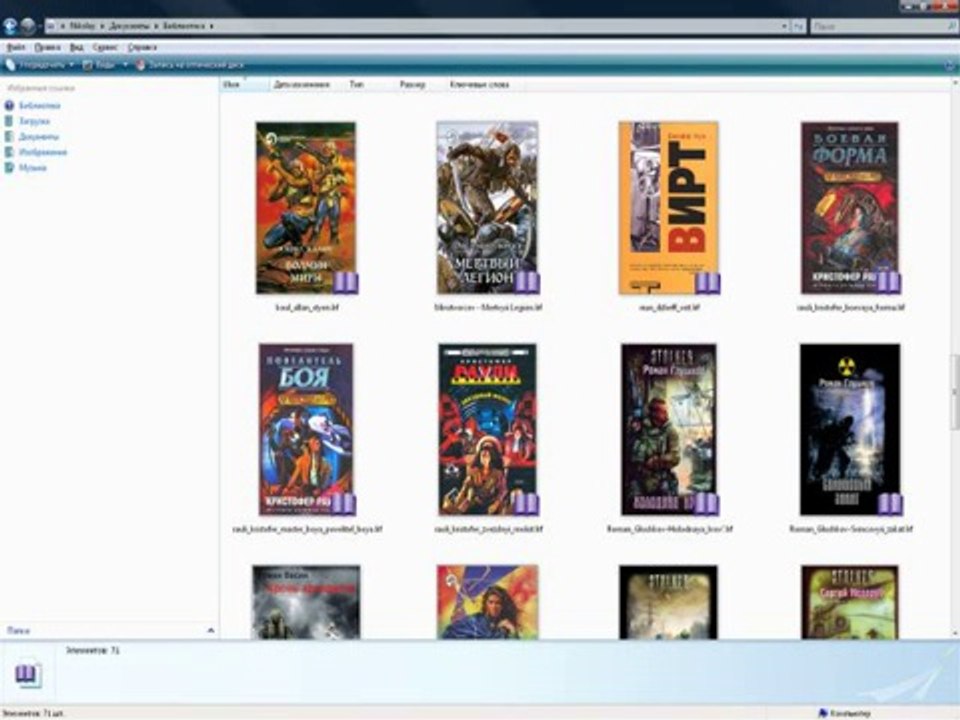Click the Изображения sidebar folder icon

[x=9, y=152]
